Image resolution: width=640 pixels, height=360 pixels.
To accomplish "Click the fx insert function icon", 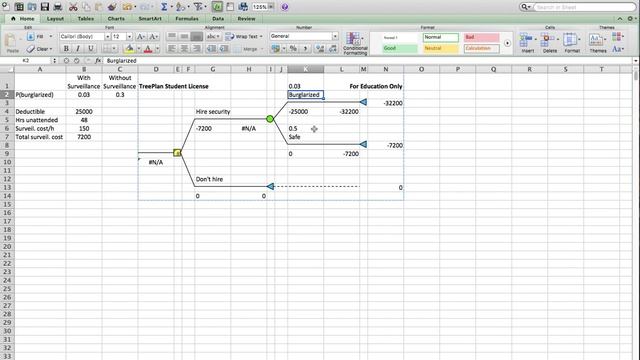I will (x=98, y=60).
